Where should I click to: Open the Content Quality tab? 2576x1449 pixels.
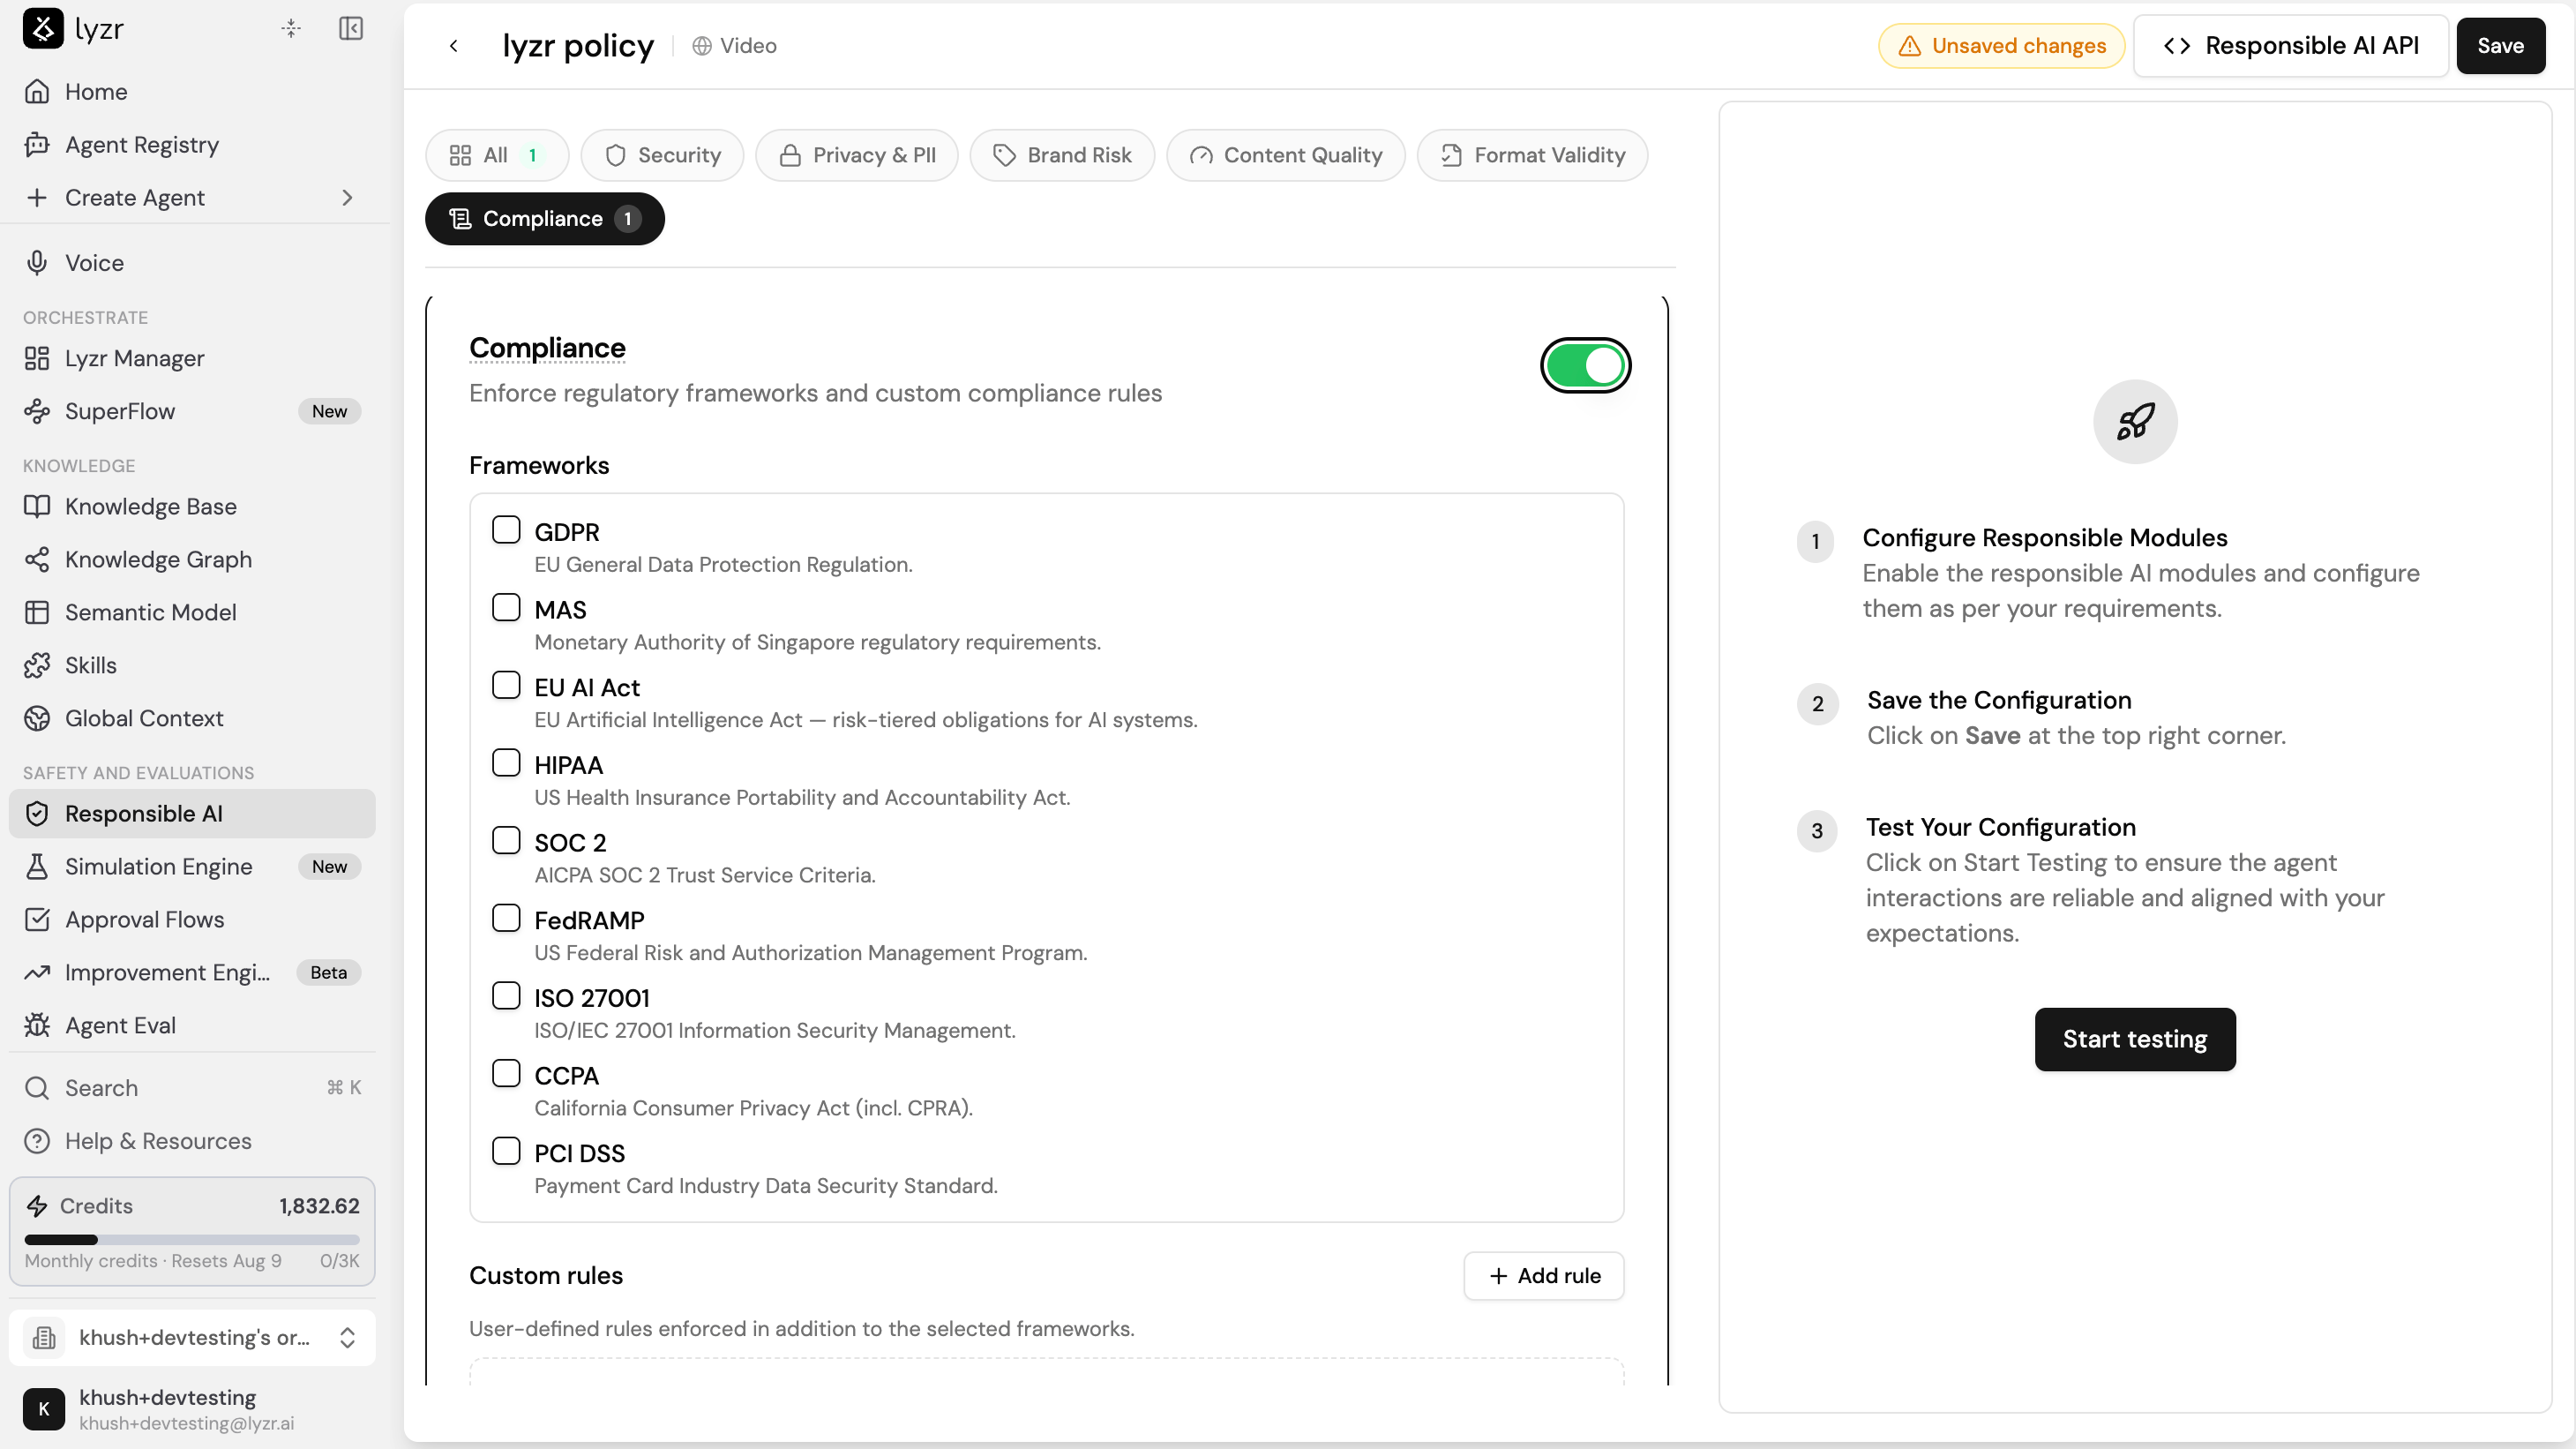click(x=1285, y=155)
